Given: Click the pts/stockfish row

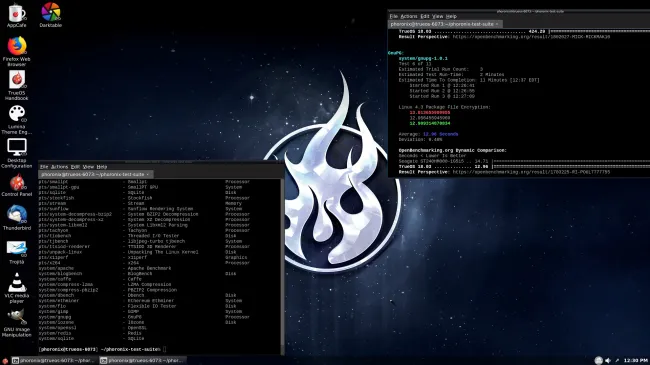Looking at the screenshot, I should [x=144, y=198].
